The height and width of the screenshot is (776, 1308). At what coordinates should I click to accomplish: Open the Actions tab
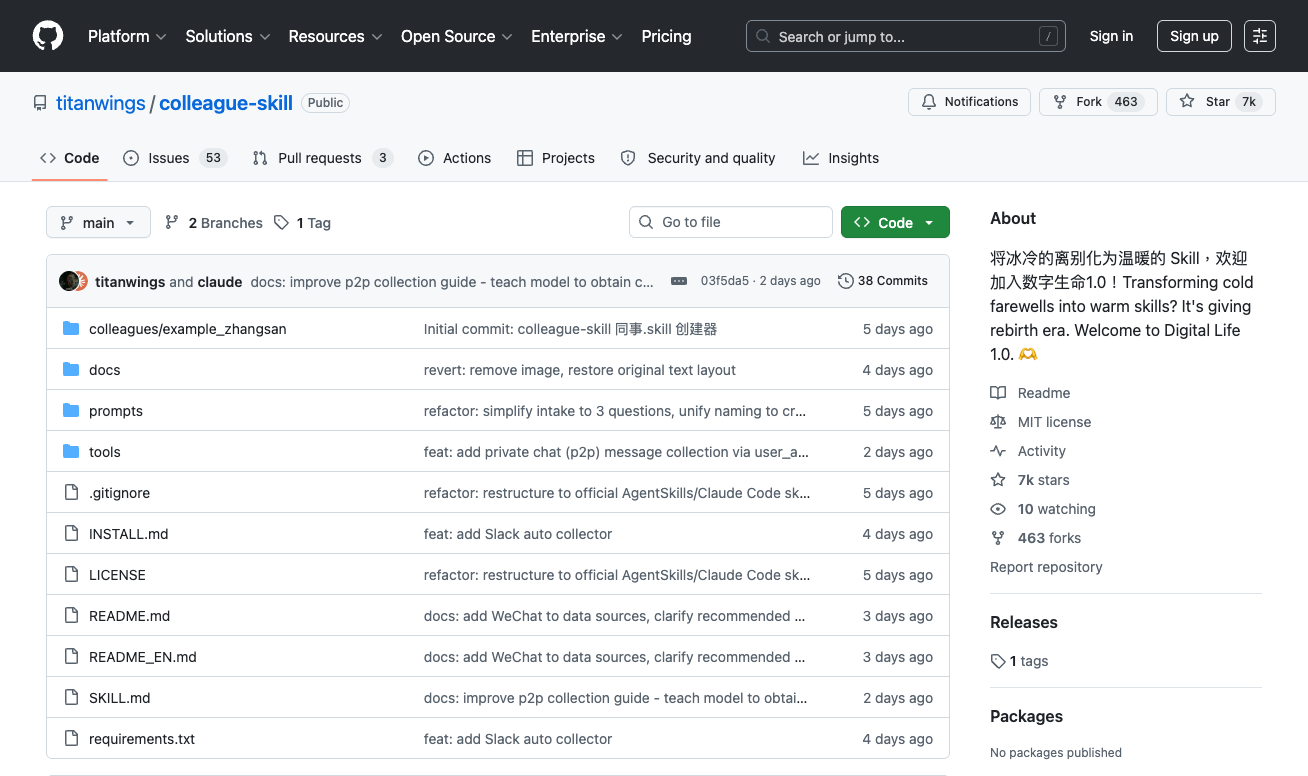click(454, 158)
